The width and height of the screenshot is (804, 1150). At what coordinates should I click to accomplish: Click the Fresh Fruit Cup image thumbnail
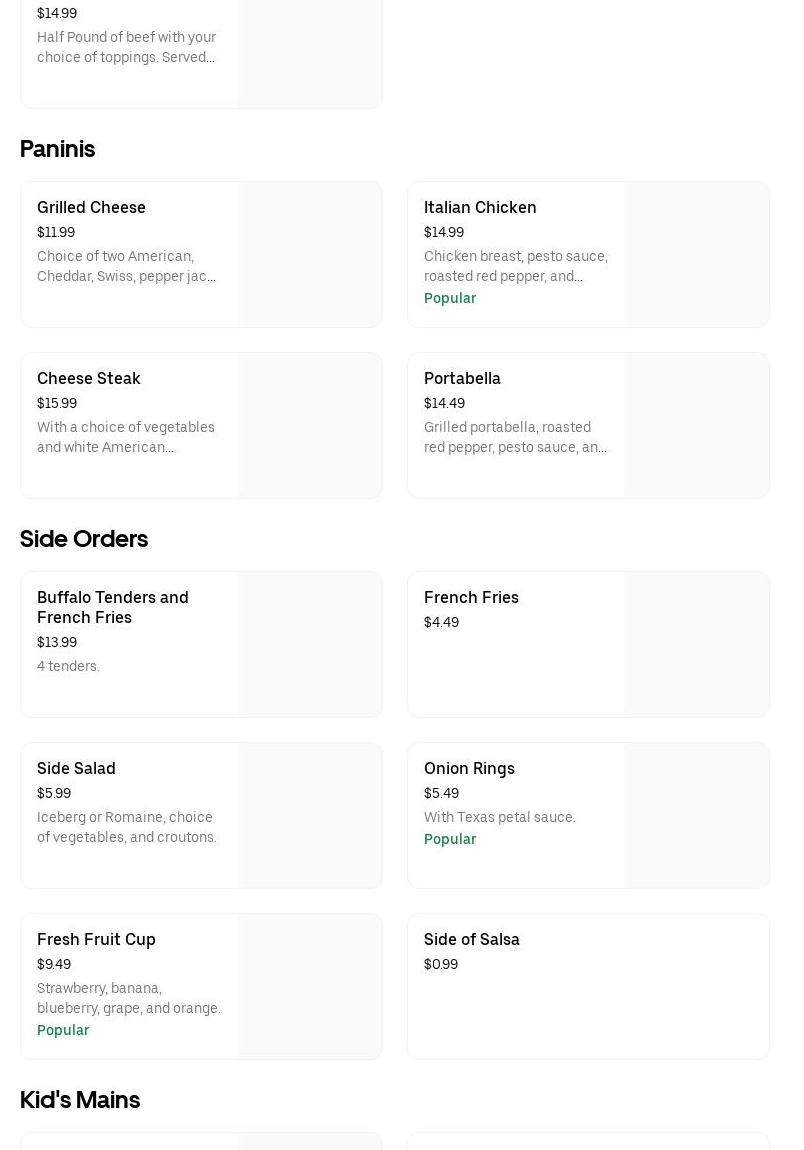[310, 986]
